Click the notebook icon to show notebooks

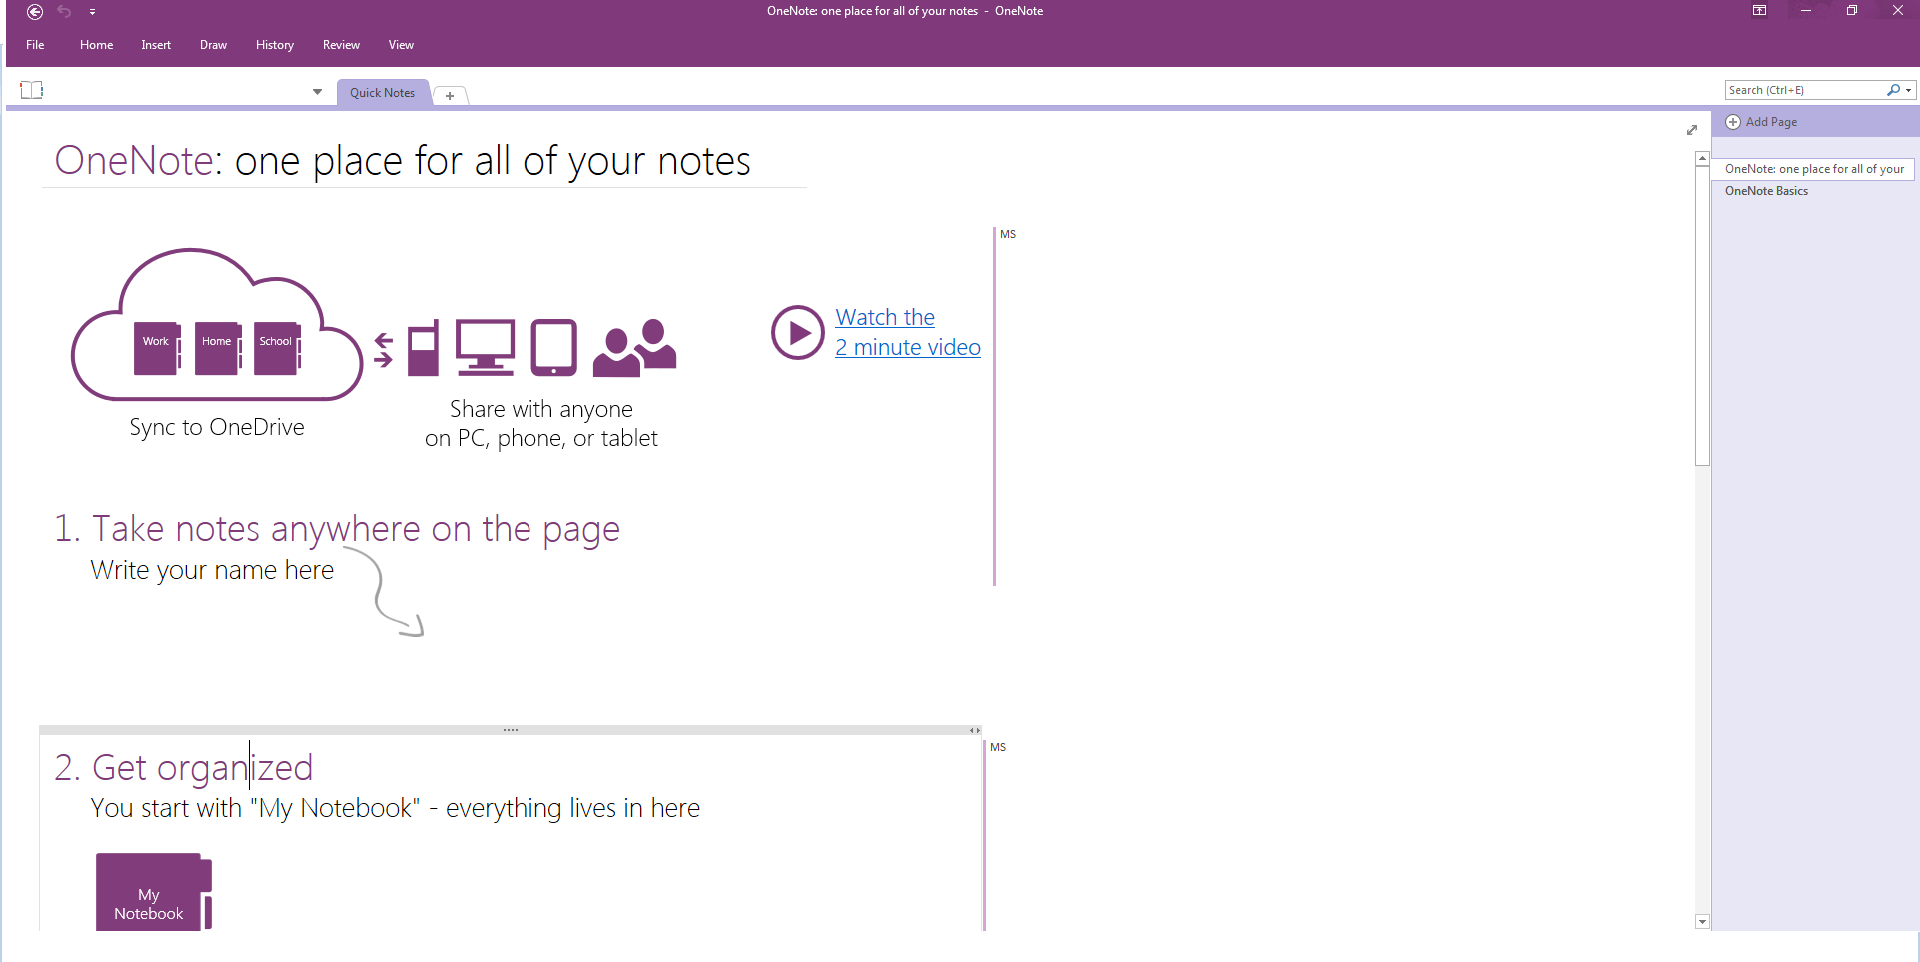coord(32,90)
